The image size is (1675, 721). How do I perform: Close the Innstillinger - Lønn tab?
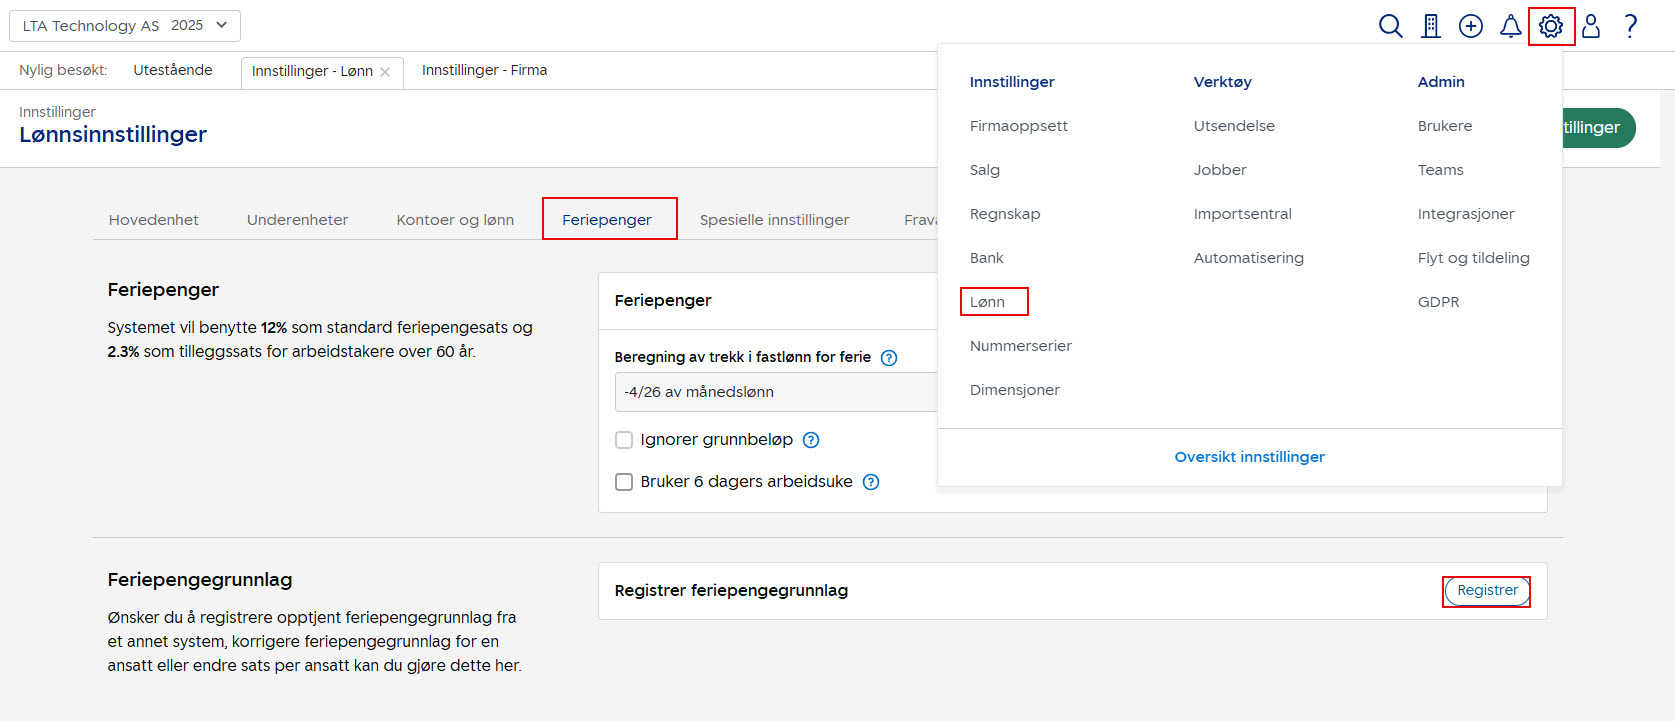click(385, 72)
